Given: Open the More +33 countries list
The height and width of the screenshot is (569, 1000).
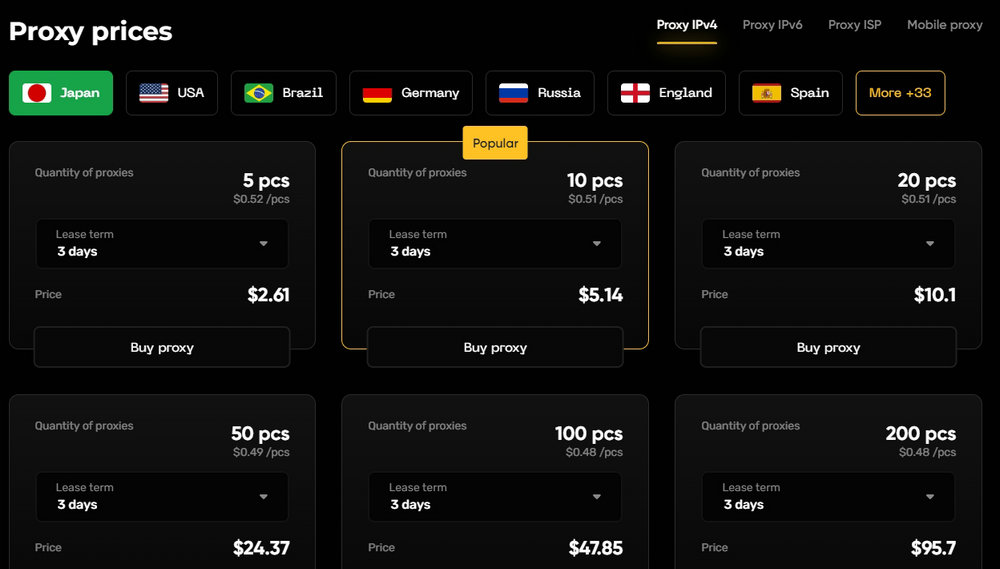Looking at the screenshot, I should point(900,93).
